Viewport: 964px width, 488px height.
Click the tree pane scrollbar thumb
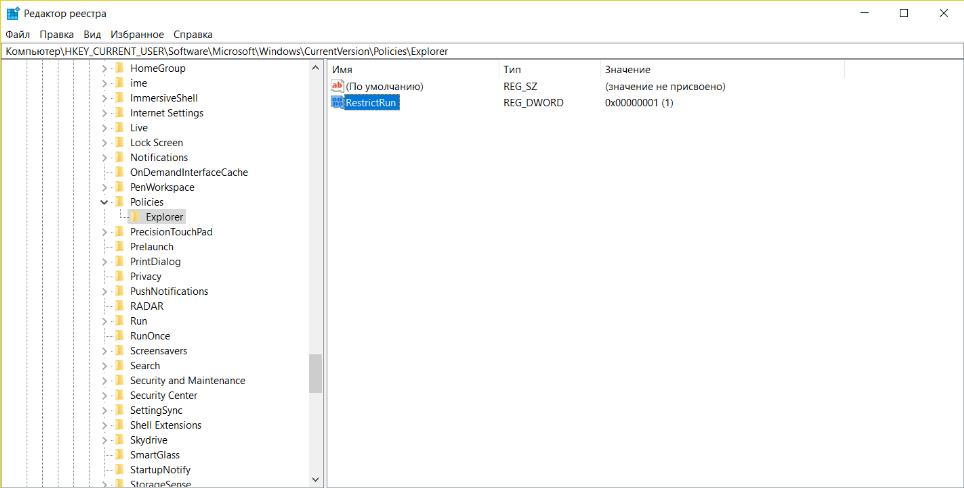click(316, 374)
